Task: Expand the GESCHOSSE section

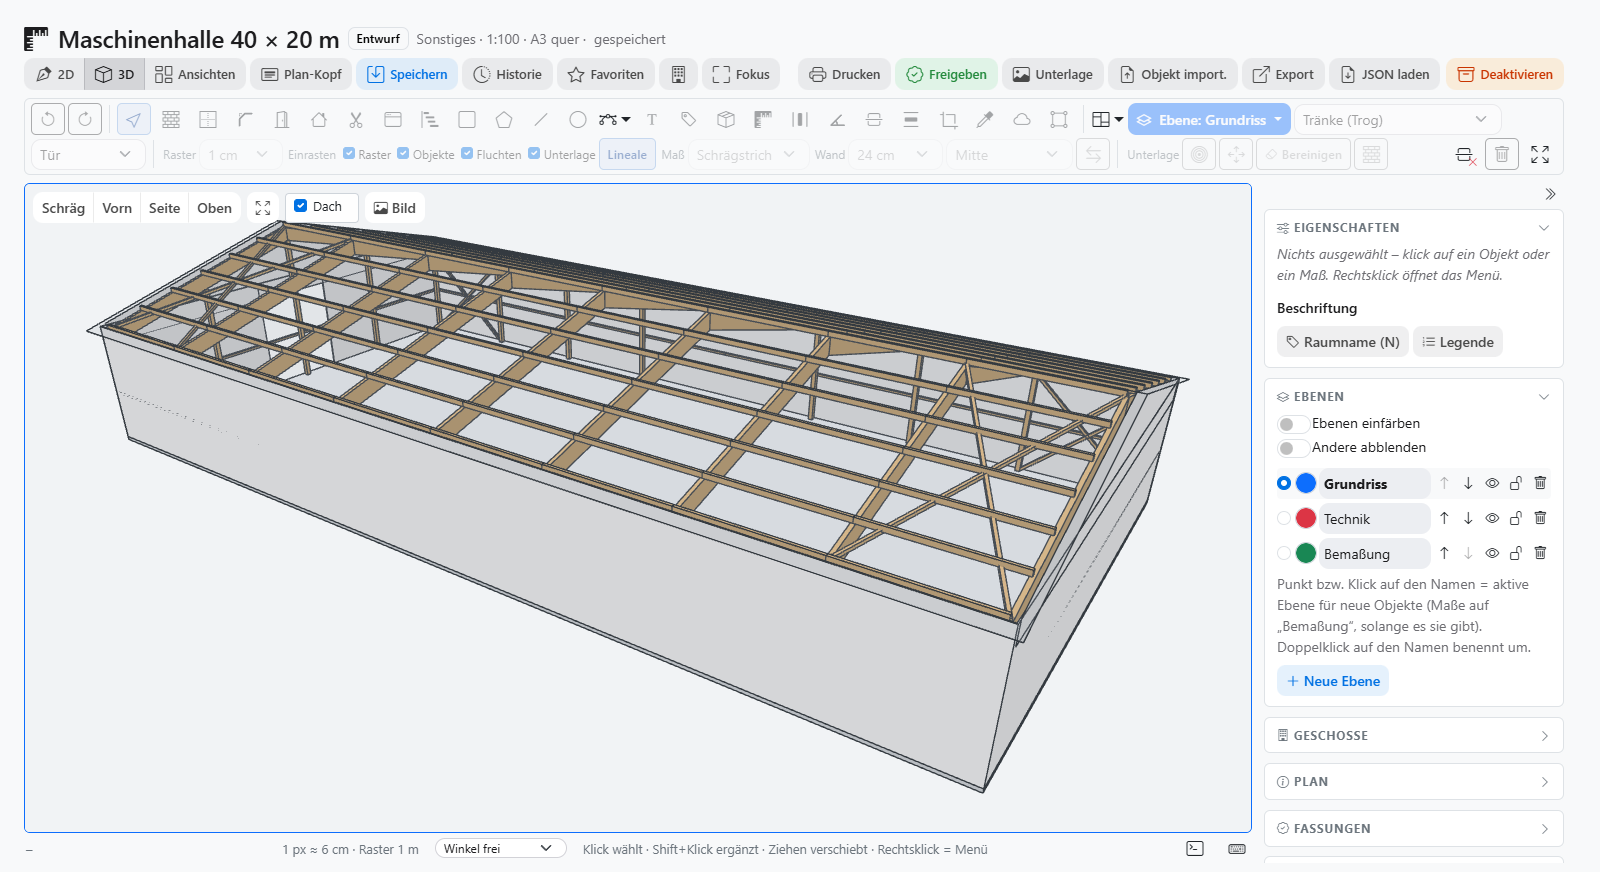Action: point(1413,735)
